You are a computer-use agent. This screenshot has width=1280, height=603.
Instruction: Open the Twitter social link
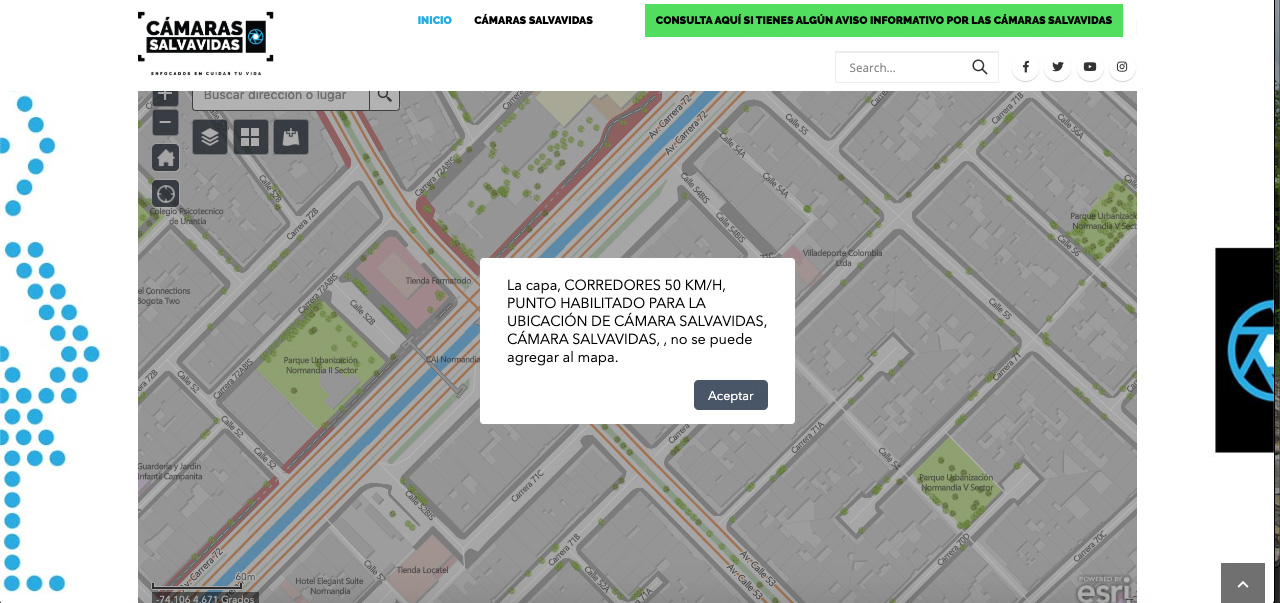(1058, 67)
